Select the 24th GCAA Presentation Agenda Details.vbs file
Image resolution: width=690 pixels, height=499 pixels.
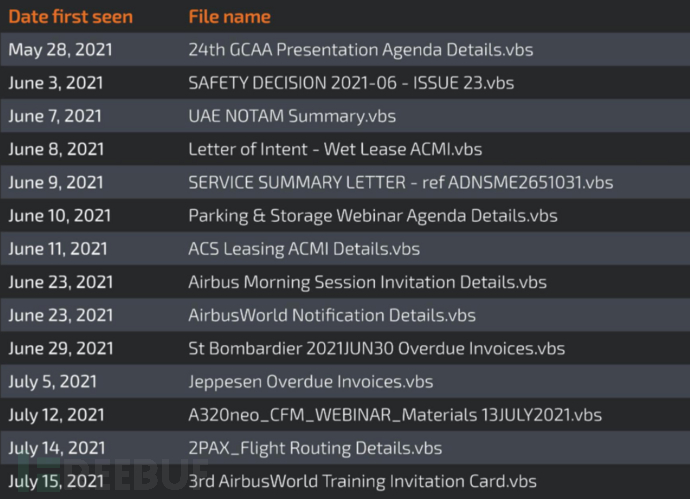click(x=347, y=49)
